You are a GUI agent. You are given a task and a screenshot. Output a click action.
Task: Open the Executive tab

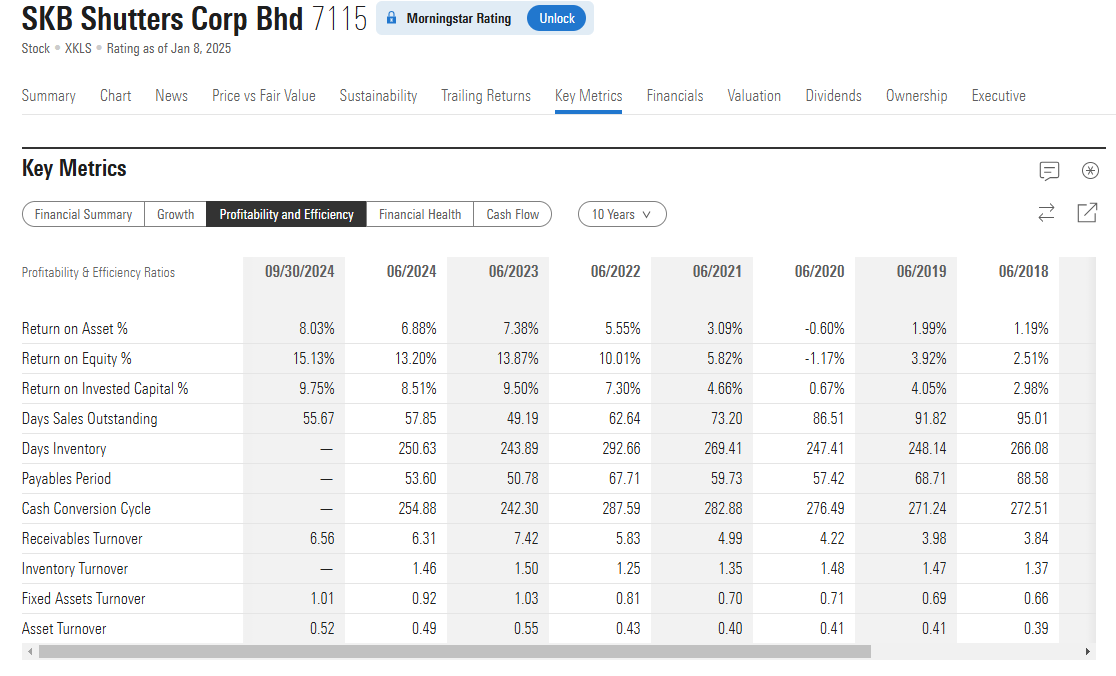999,96
